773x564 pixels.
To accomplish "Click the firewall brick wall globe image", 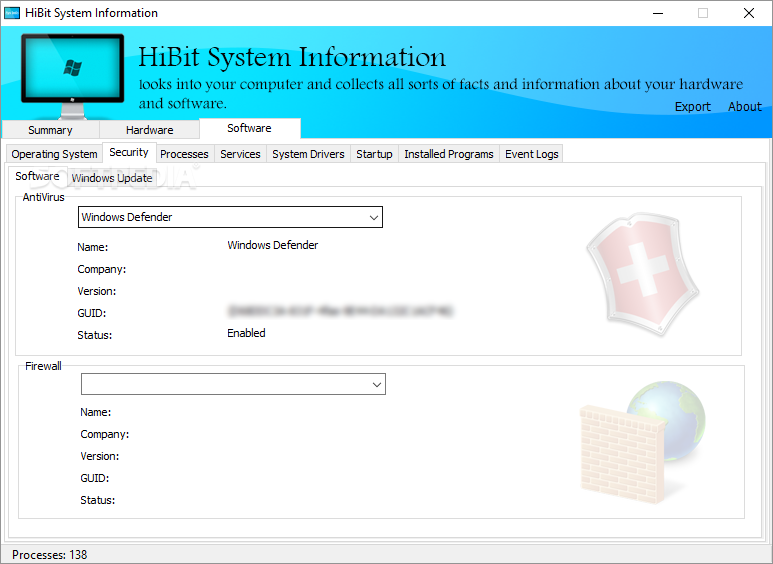I will point(642,442).
